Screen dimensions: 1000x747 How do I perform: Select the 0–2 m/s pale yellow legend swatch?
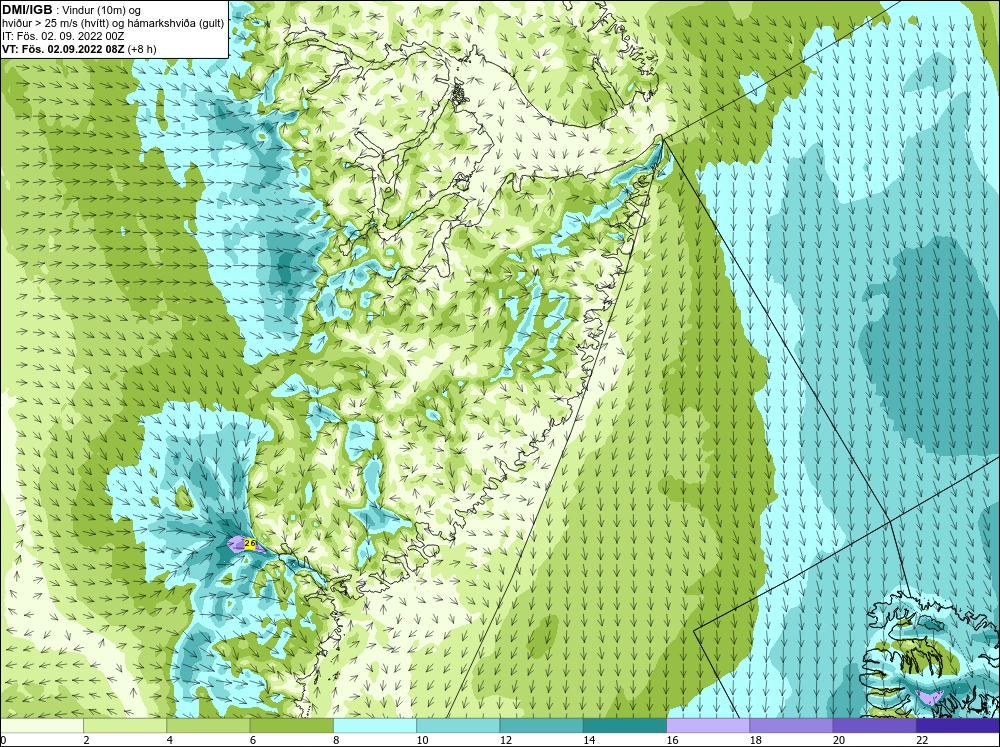pyautogui.click(x=42, y=725)
